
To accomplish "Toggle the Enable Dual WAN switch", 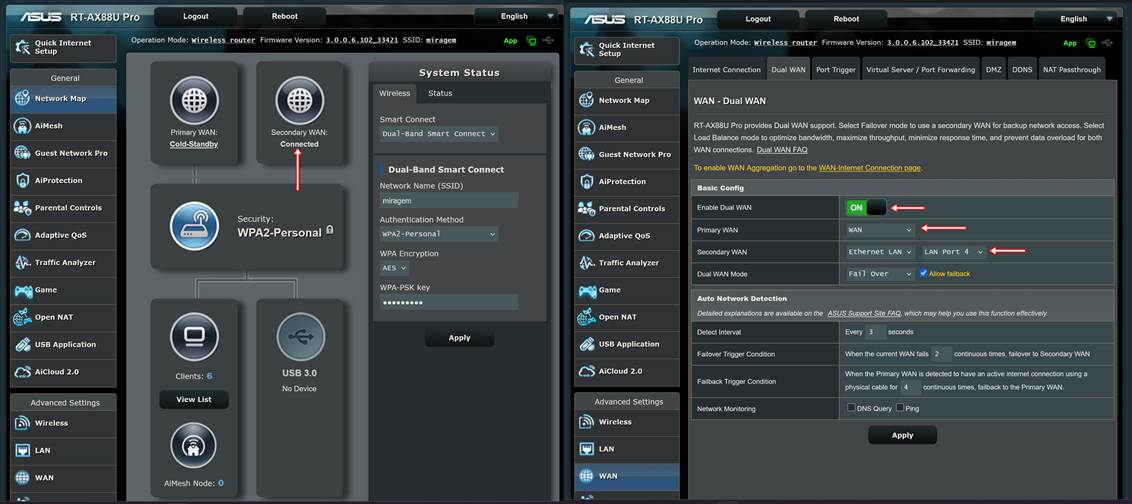I will (x=866, y=208).
